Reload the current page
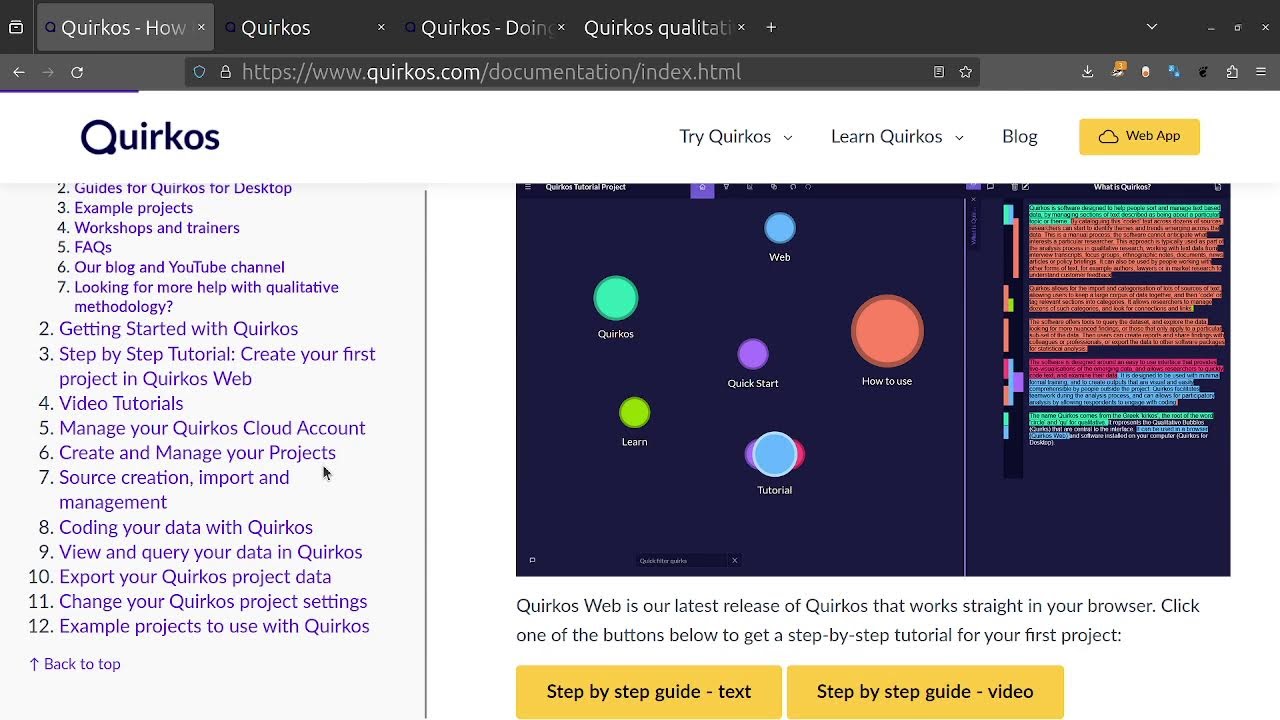The image size is (1280, 720). [77, 72]
